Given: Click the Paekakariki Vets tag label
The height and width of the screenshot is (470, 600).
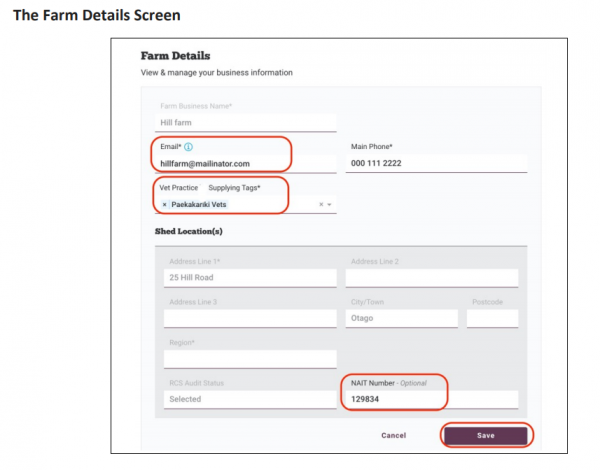Looking at the screenshot, I should point(199,204).
